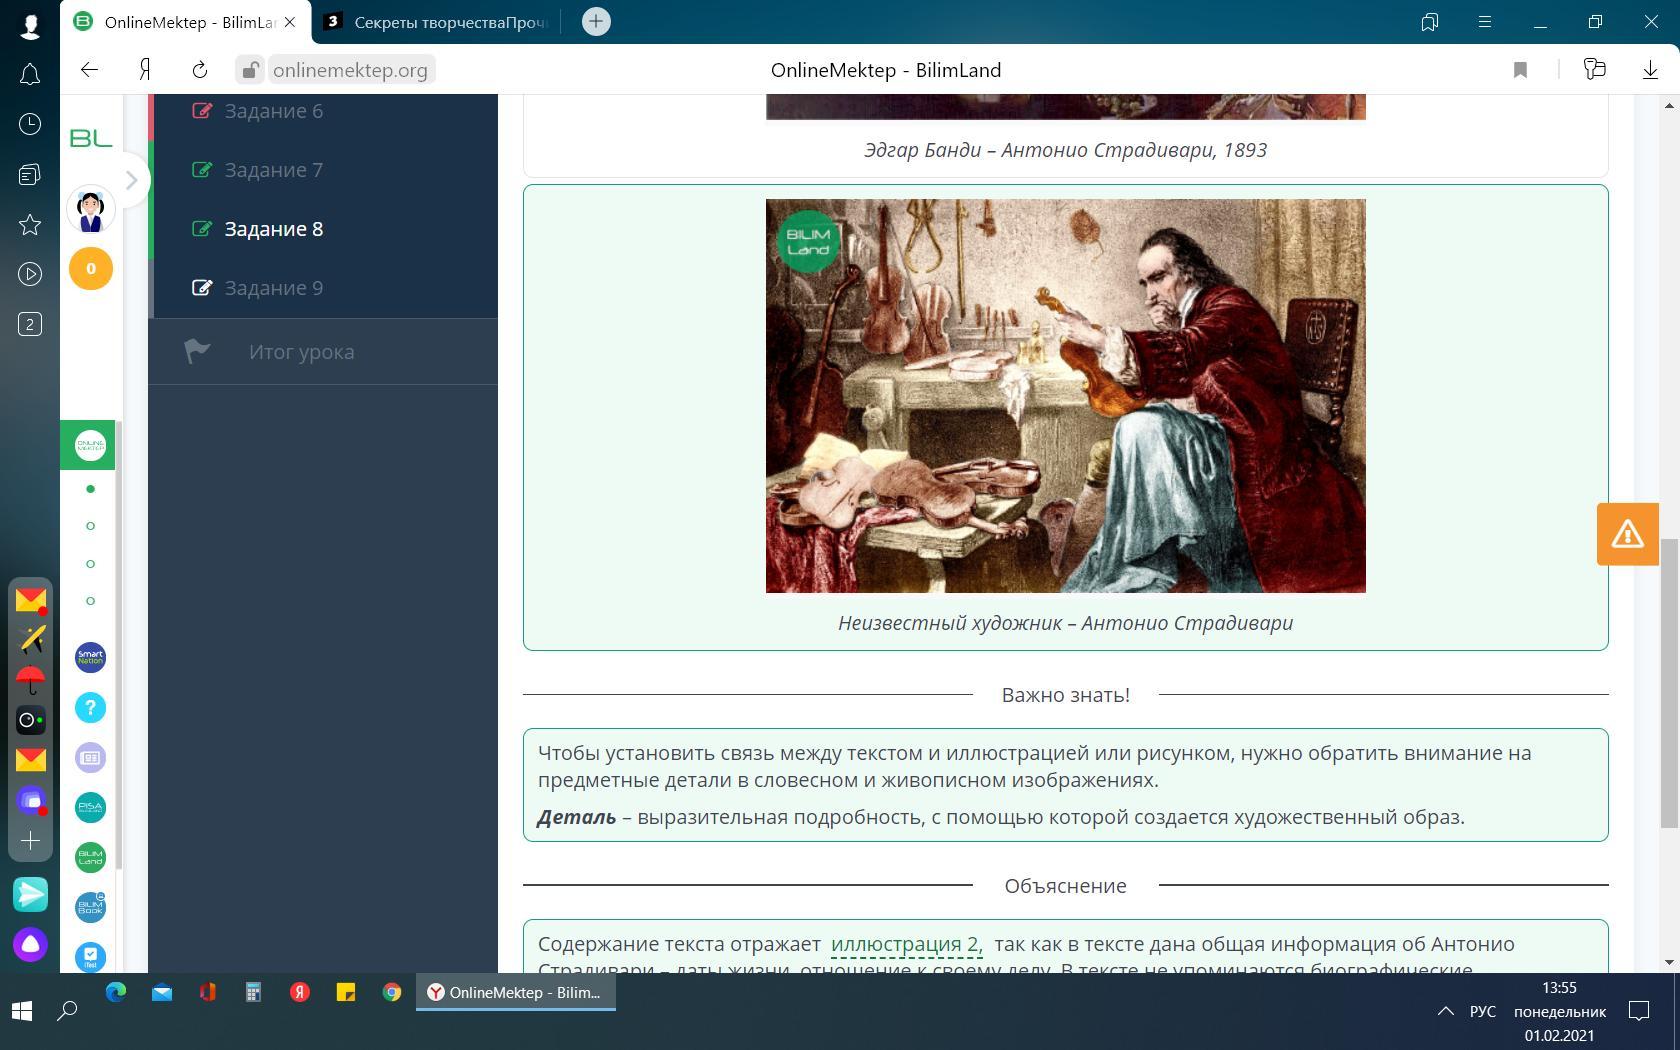Click the orange points badge showing 0
The height and width of the screenshot is (1050, 1680).
(x=91, y=269)
